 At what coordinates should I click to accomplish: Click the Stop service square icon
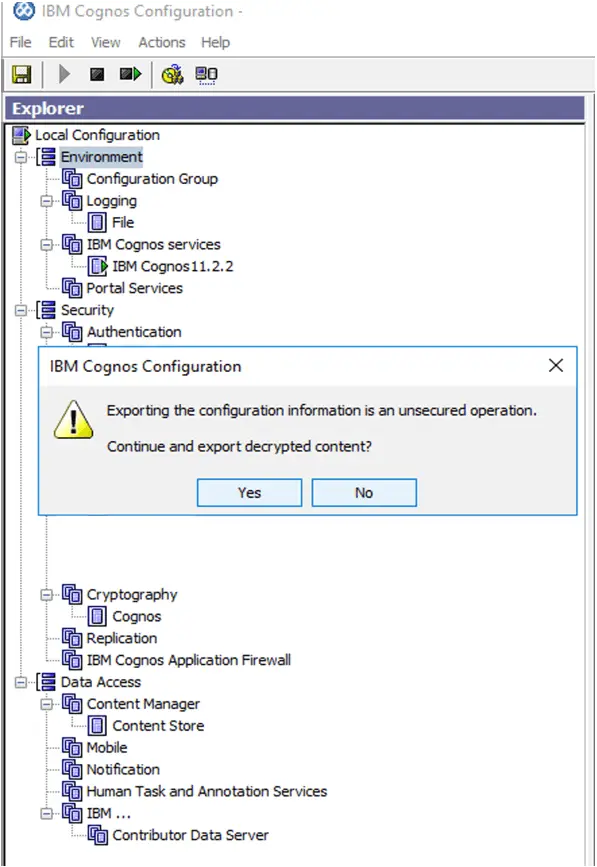click(97, 74)
